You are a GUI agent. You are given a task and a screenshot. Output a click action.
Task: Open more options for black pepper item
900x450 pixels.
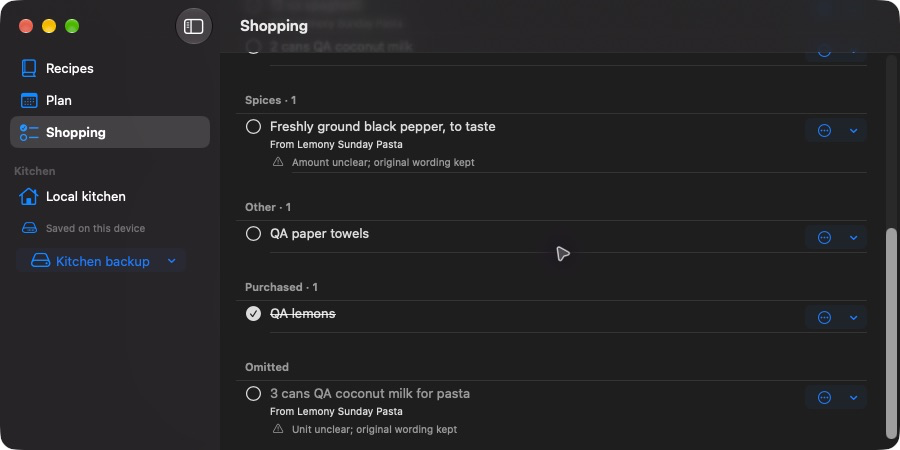click(x=824, y=130)
